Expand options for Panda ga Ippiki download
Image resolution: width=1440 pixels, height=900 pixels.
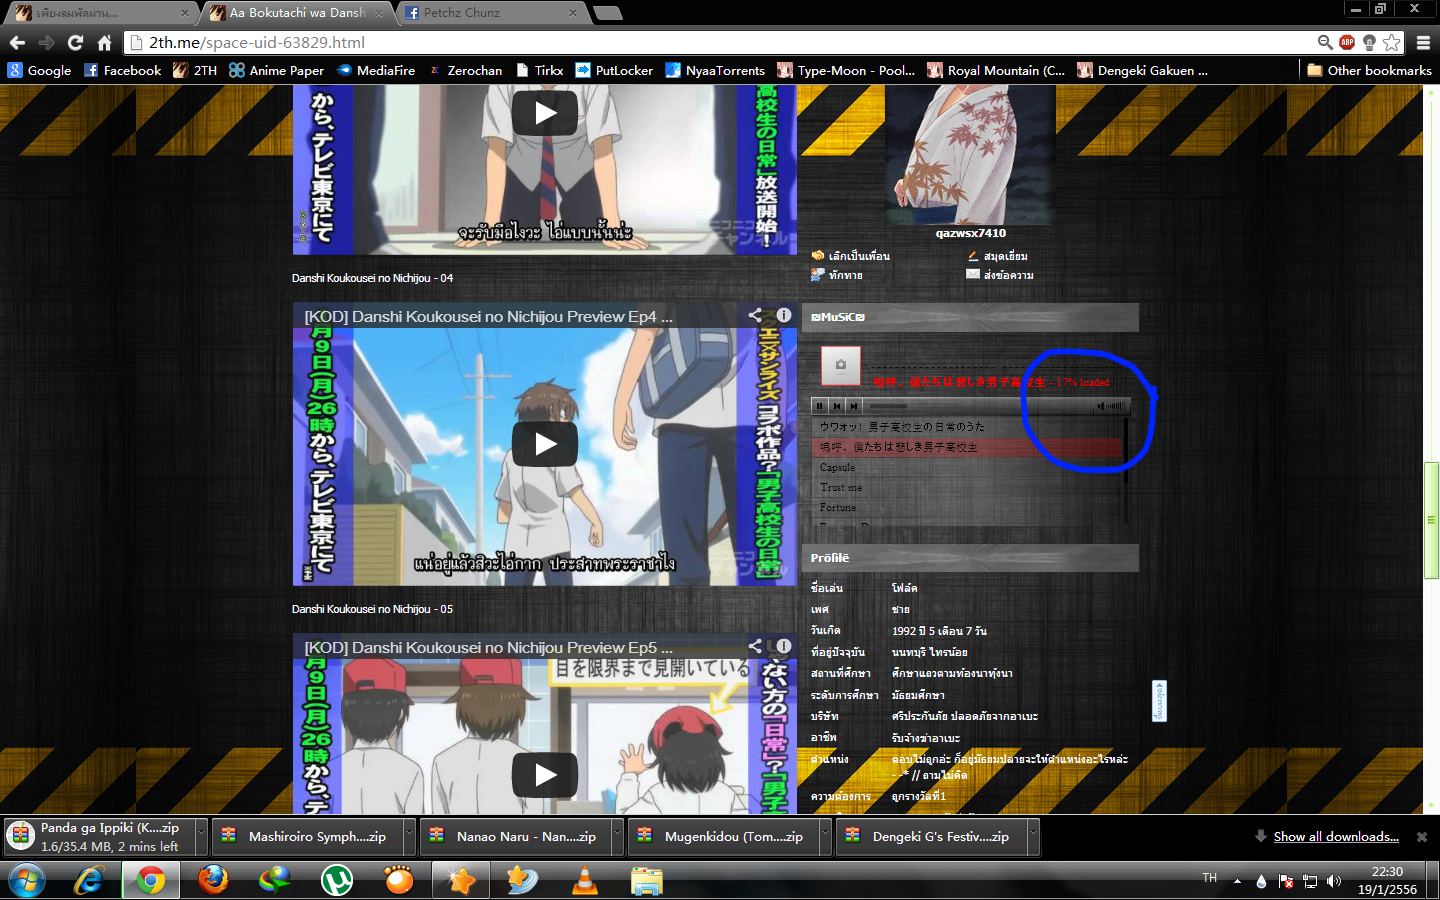[x=201, y=836]
